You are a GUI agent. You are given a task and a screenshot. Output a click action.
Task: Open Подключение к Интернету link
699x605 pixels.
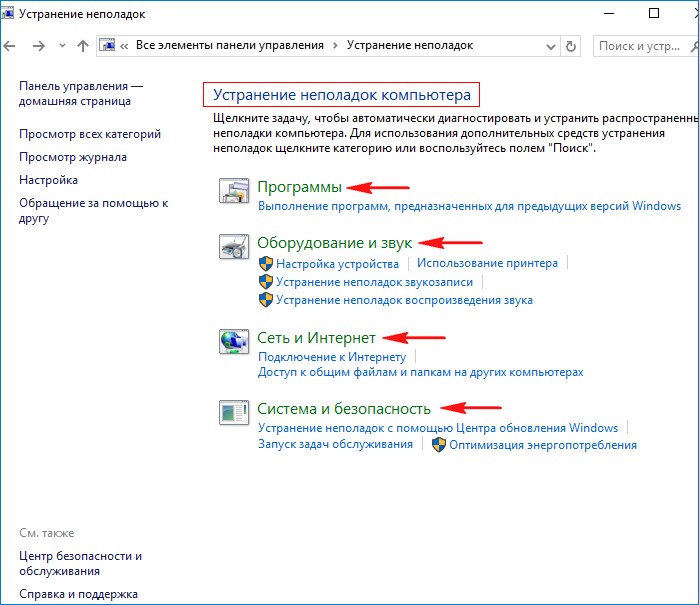332,357
